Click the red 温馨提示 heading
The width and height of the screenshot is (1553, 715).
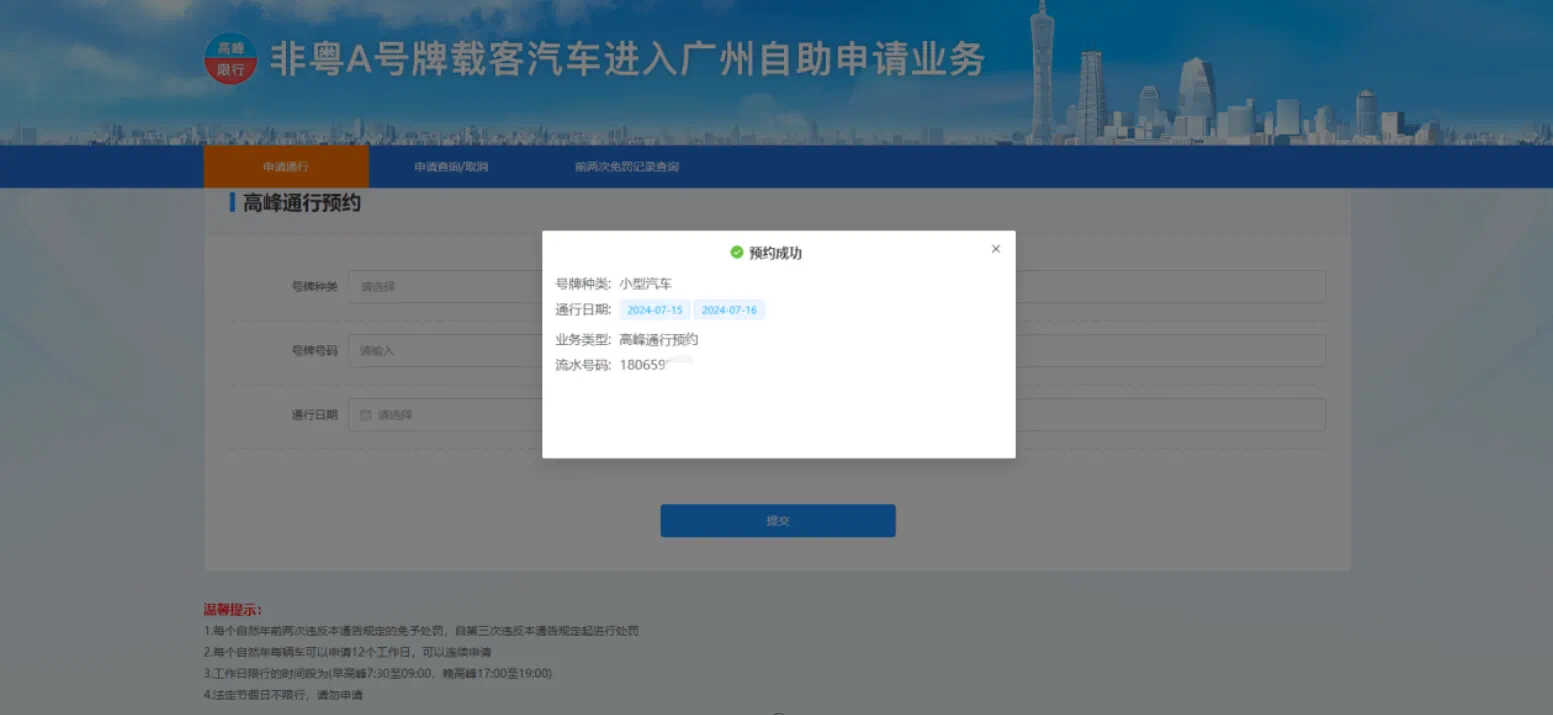[233, 609]
